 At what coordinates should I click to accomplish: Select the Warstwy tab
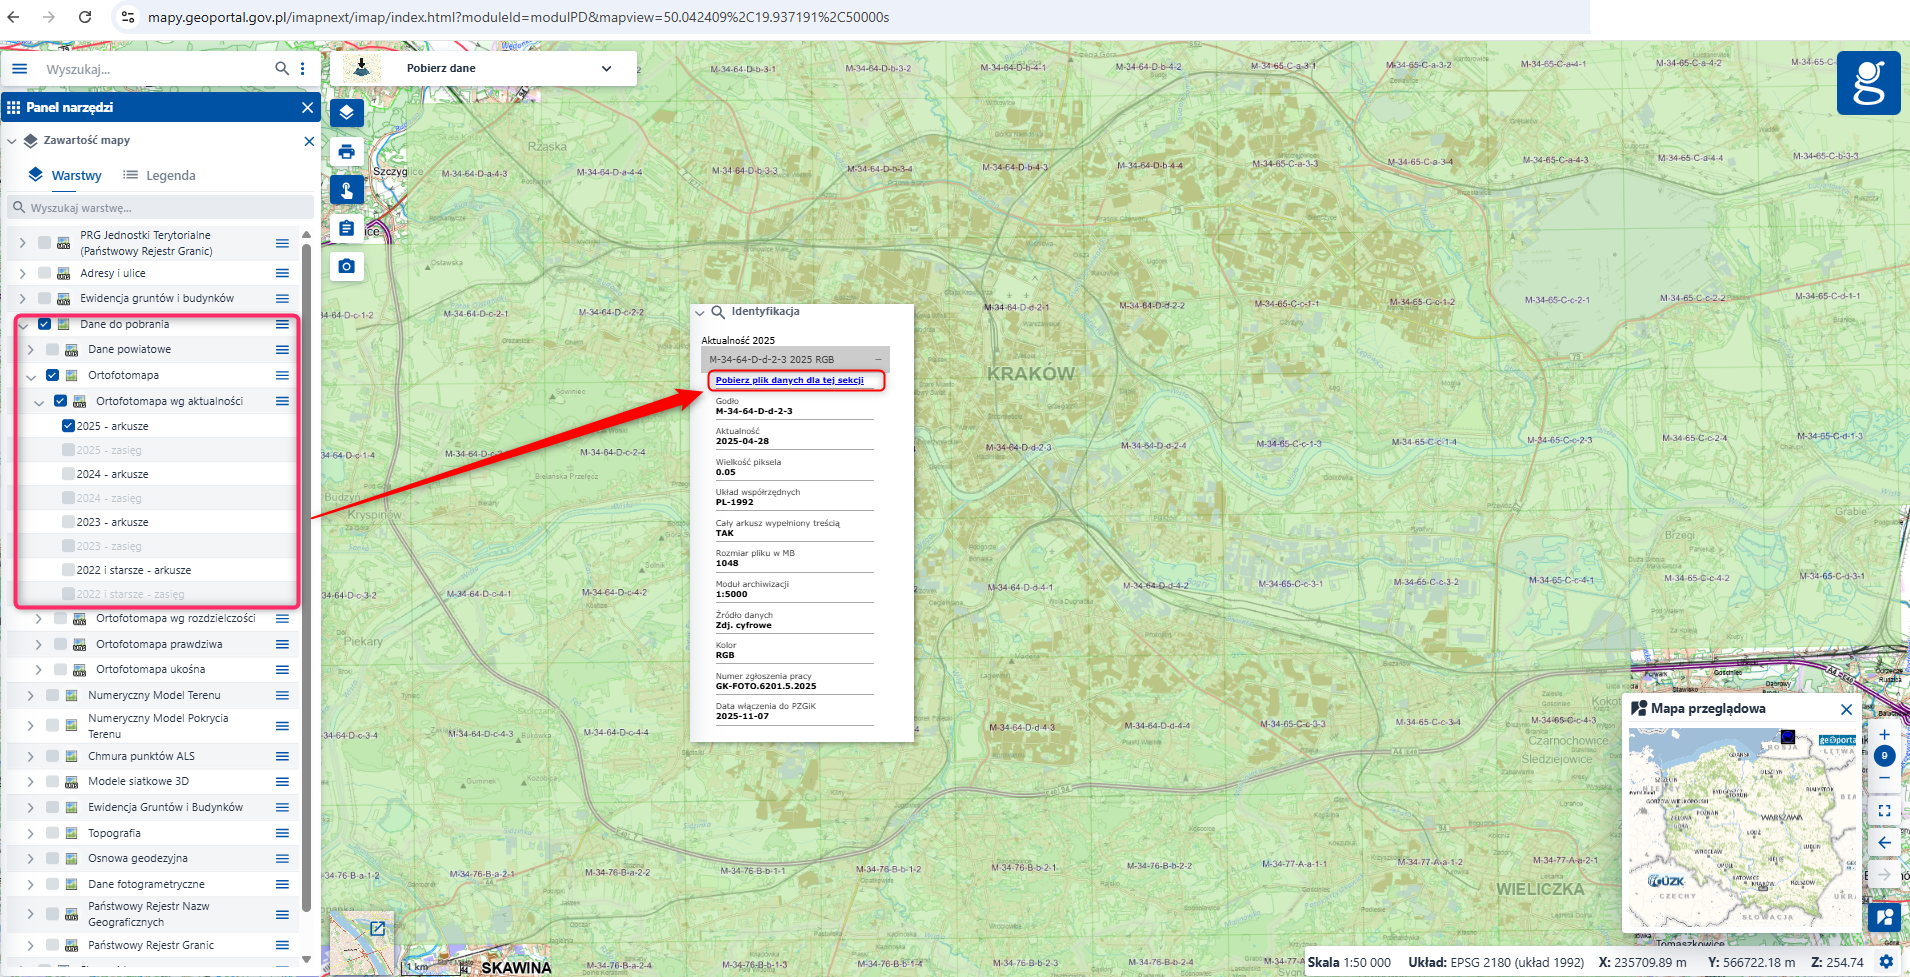[x=66, y=175]
